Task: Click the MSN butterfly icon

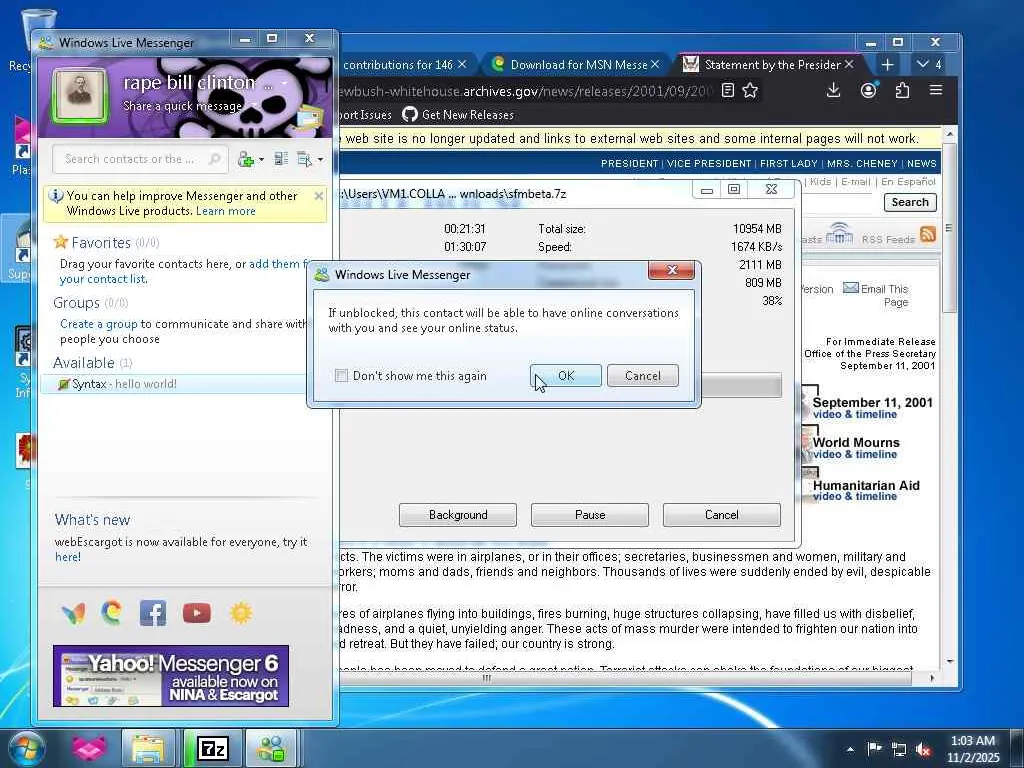Action: click(x=73, y=613)
